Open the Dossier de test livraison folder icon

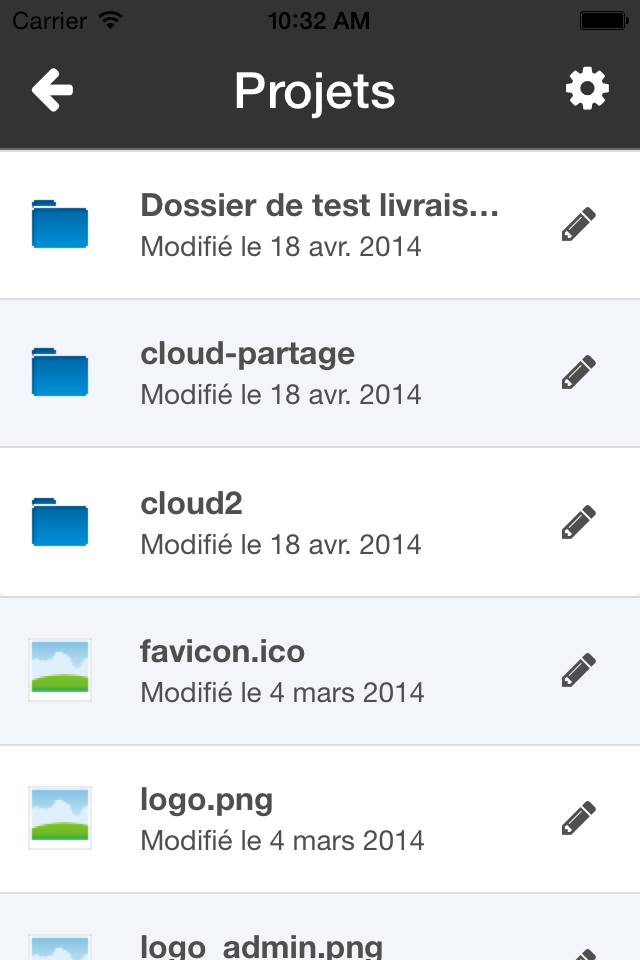tap(60, 224)
